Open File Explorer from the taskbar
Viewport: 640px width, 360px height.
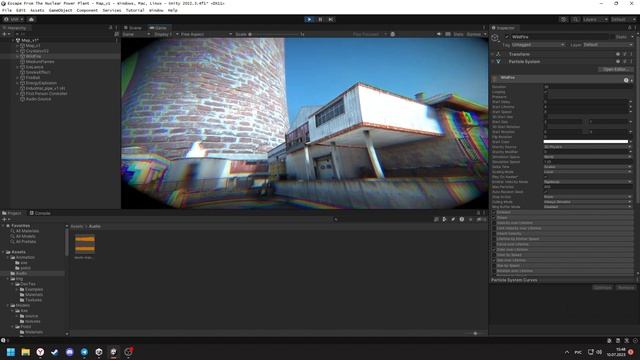click(x=25, y=352)
